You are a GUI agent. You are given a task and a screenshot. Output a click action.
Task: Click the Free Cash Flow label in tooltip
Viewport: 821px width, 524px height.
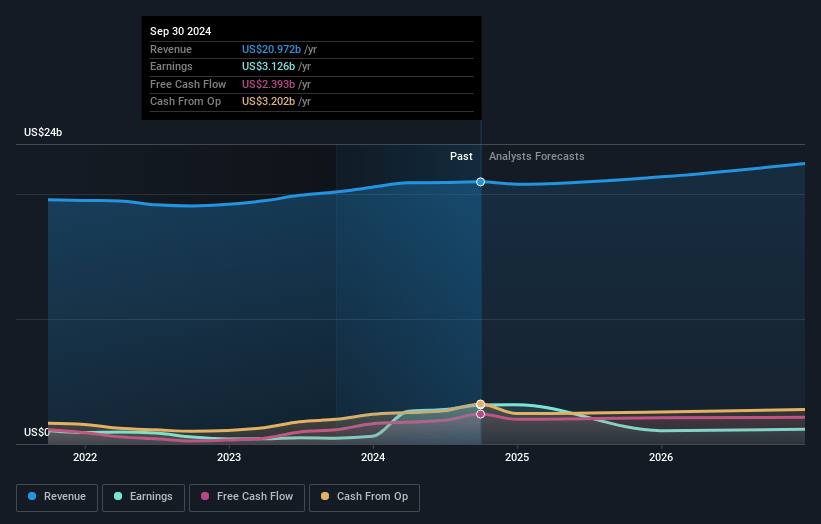[x=188, y=84]
